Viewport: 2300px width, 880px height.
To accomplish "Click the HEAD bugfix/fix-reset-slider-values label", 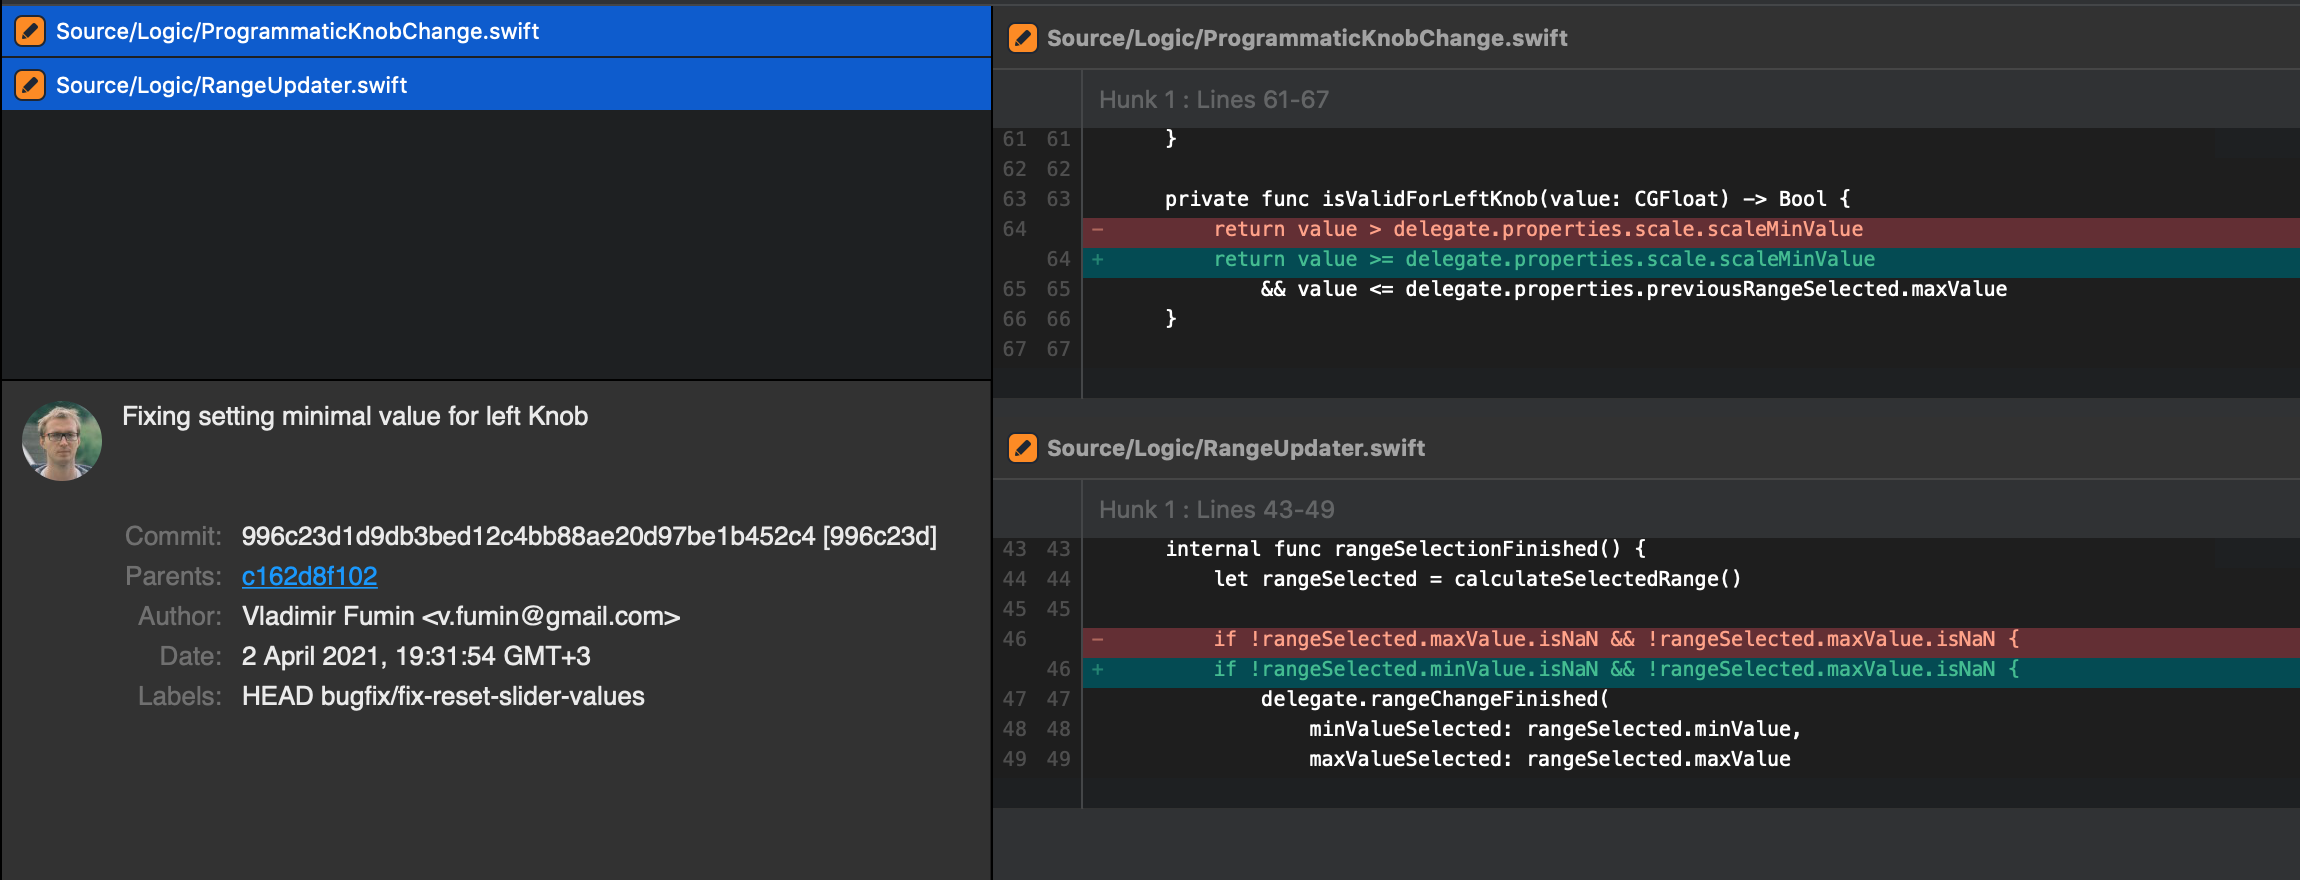I will pos(443,696).
